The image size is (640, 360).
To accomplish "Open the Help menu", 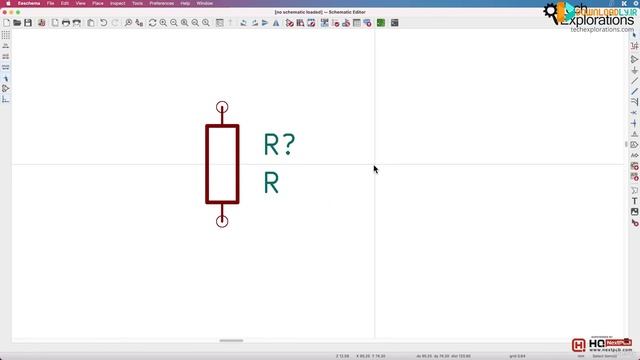I will pyautogui.click(x=185, y=3).
